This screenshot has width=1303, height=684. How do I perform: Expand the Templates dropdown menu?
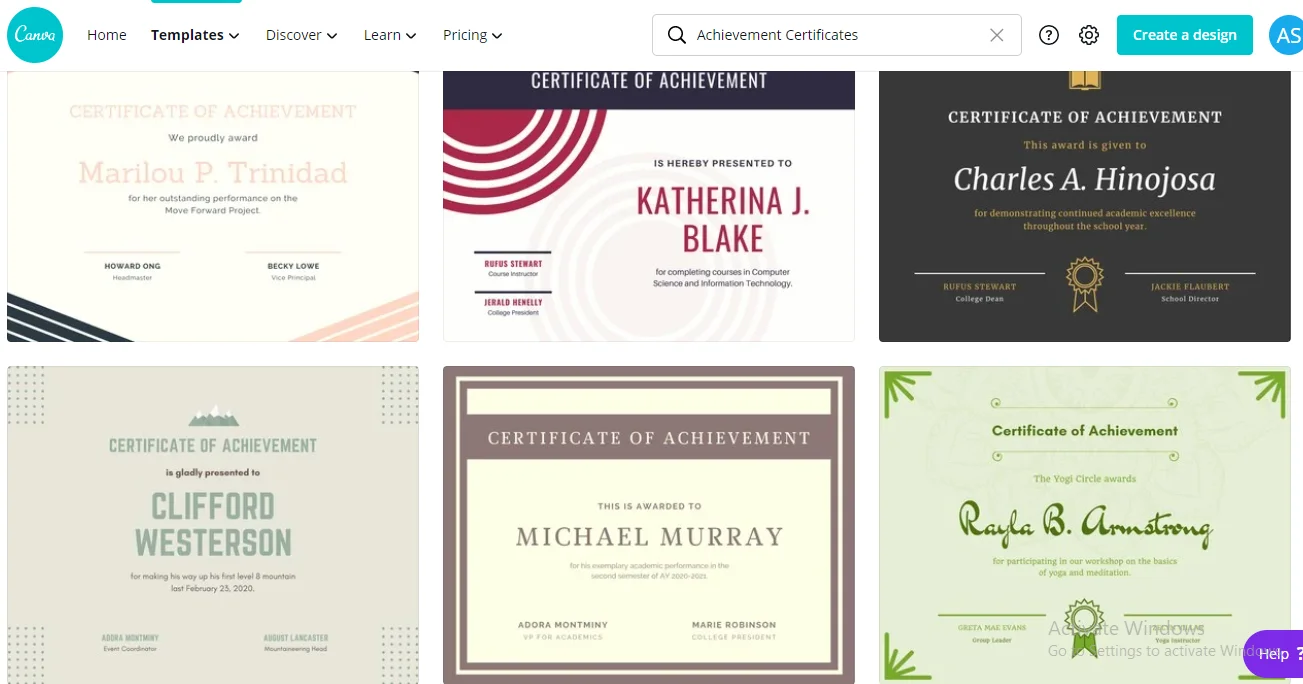point(195,35)
